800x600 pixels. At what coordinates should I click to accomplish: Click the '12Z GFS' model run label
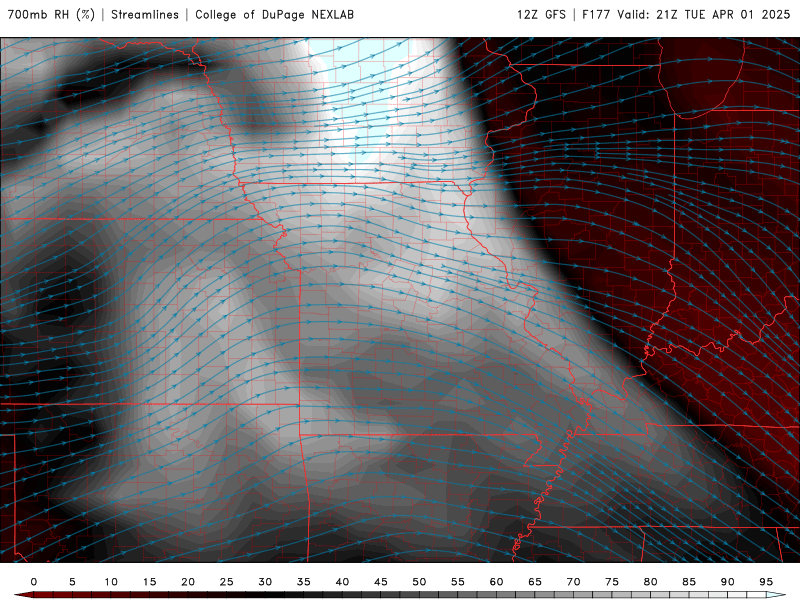pos(541,14)
